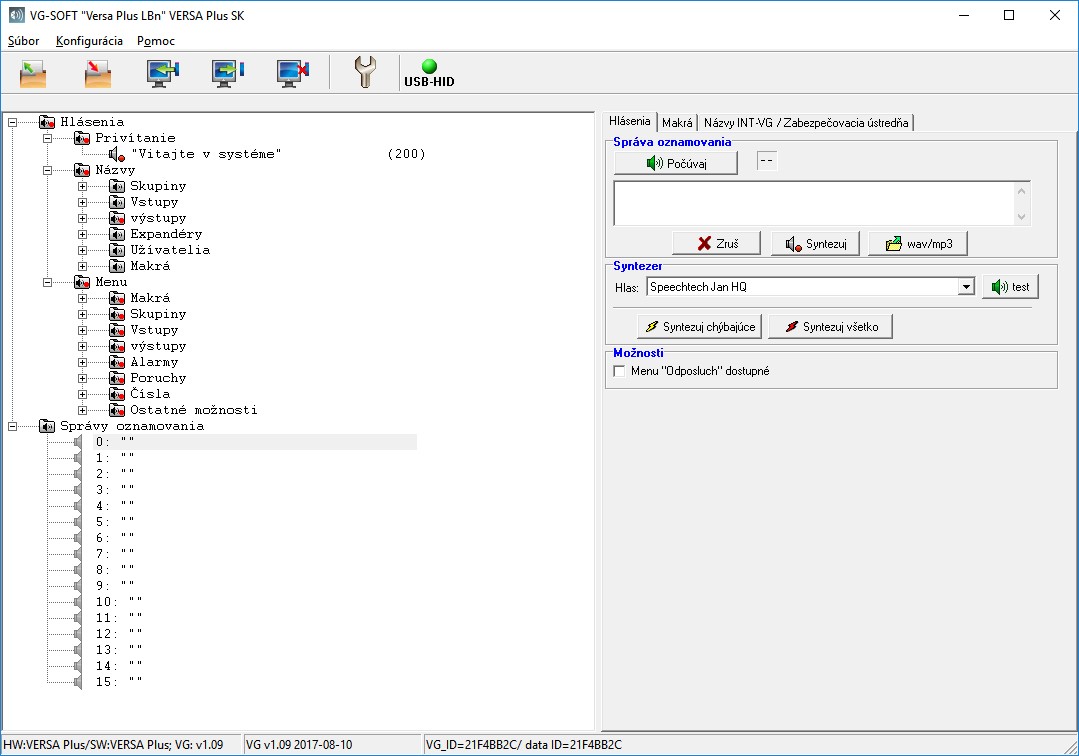Click the wav/mp3 import button
Screen dimensions: 1079x756
(918, 244)
